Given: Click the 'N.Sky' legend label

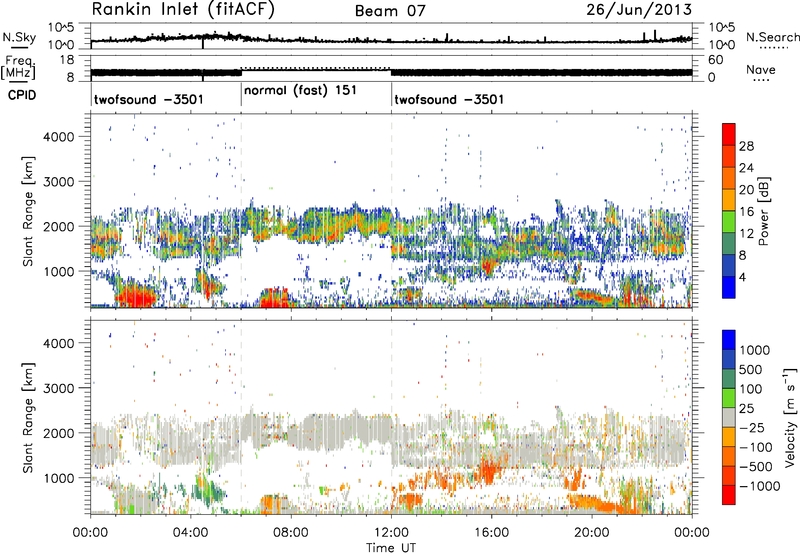Looking at the screenshot, I should (x=19, y=37).
